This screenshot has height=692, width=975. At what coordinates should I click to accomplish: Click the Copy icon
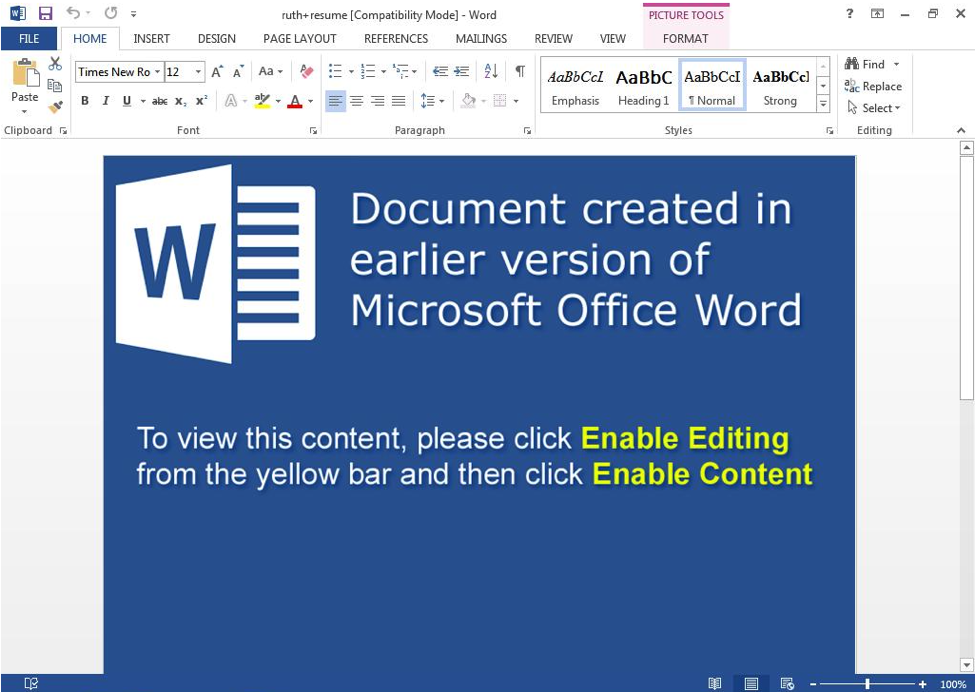pyautogui.click(x=55, y=85)
